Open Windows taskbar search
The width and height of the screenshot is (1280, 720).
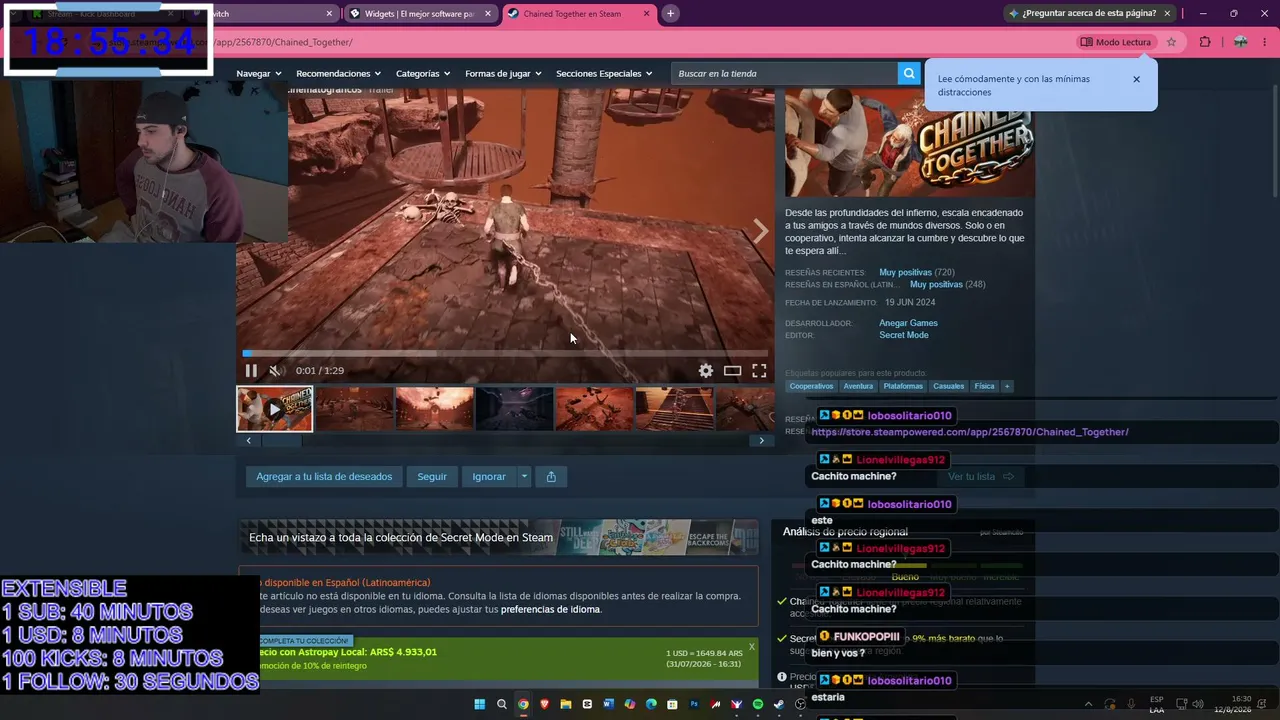pos(501,704)
